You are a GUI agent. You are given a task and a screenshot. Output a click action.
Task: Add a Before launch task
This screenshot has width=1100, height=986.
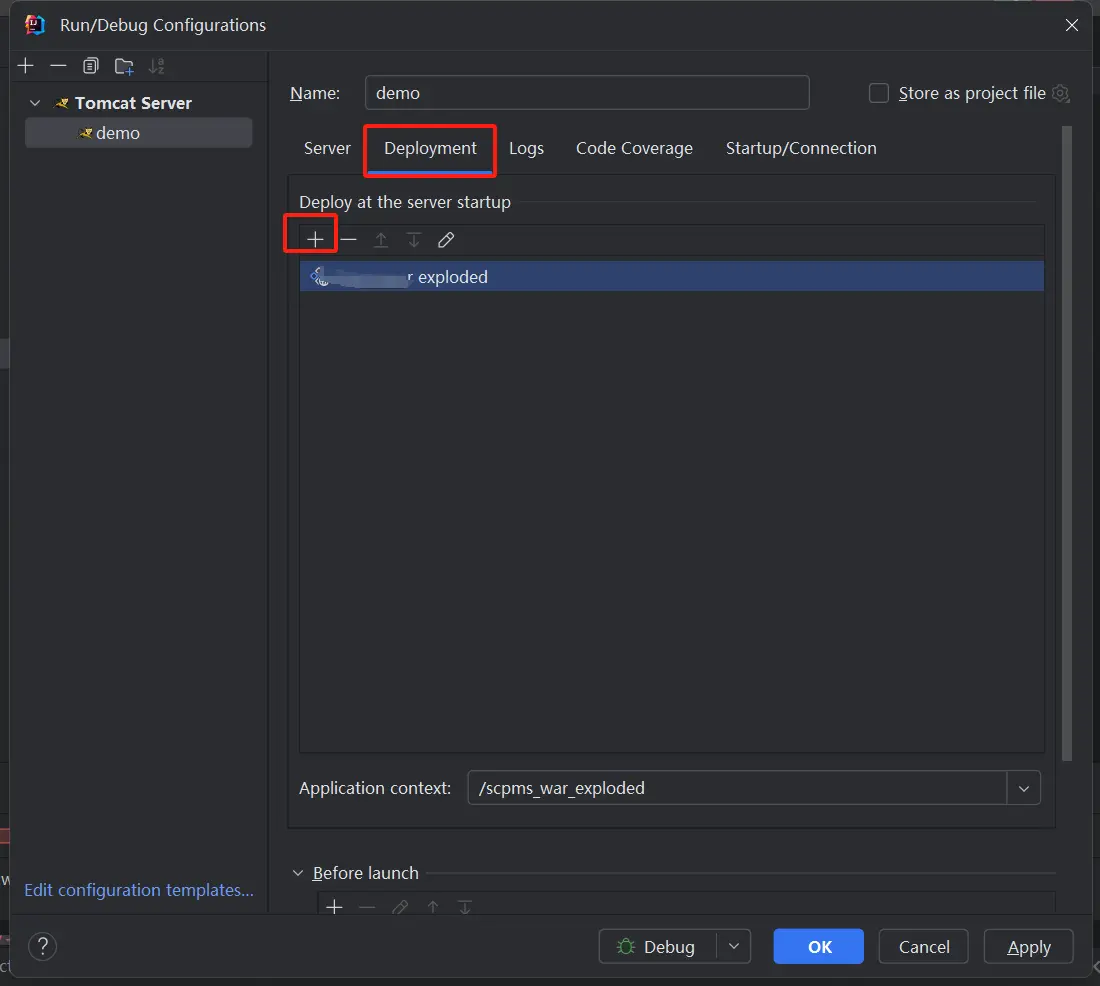(334, 906)
